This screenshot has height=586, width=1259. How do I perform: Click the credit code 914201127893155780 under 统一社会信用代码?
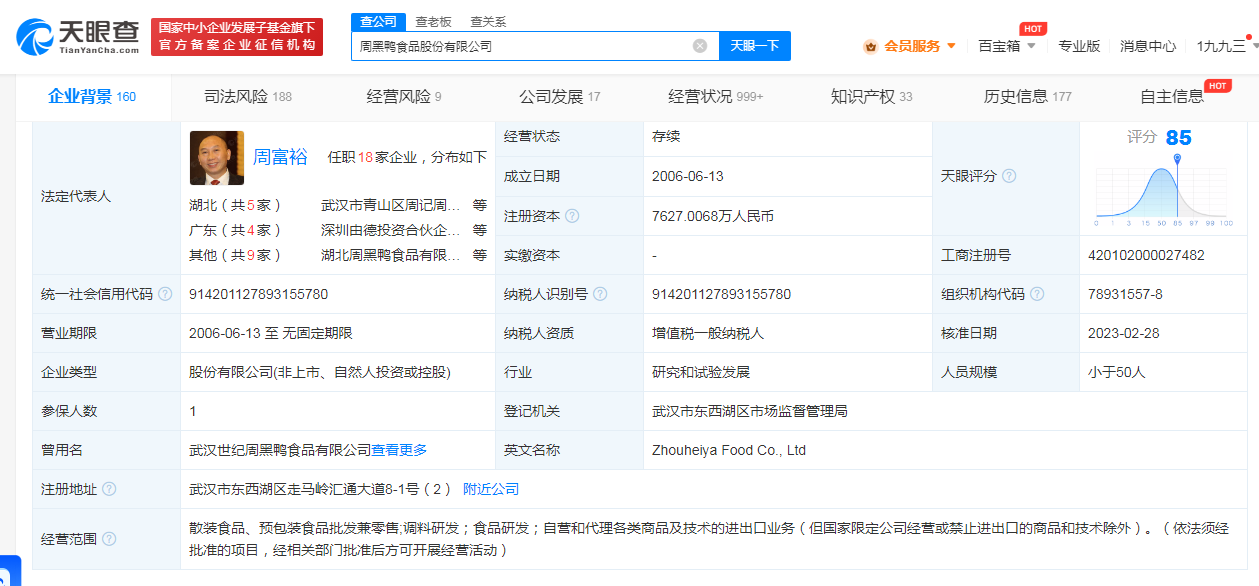click(x=258, y=294)
